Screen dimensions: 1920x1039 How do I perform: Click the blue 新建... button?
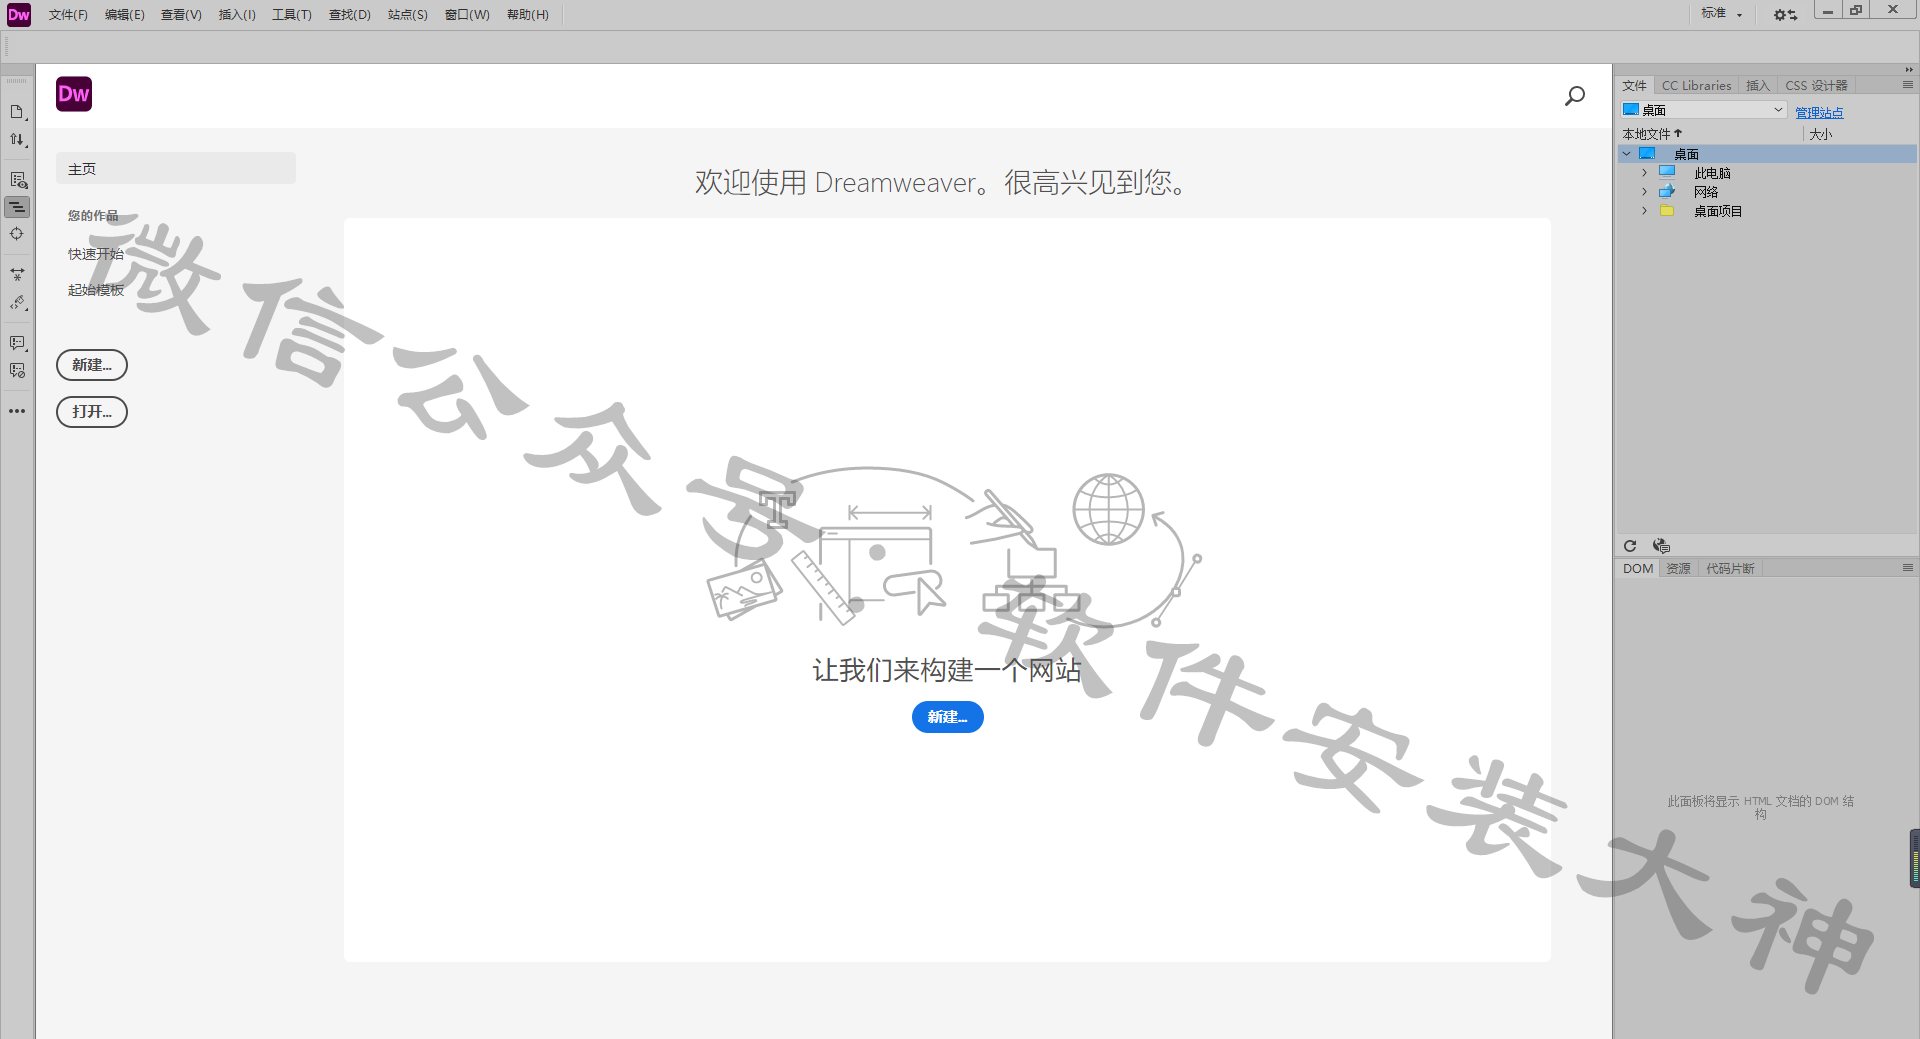(x=947, y=717)
